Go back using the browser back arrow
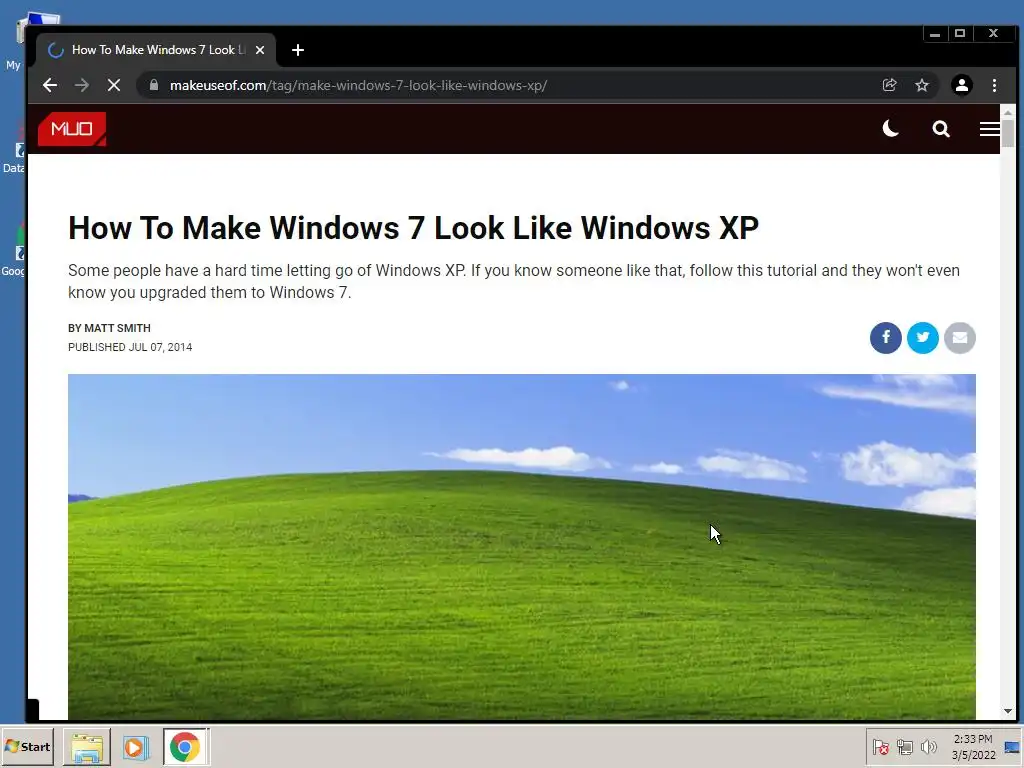 [x=50, y=85]
